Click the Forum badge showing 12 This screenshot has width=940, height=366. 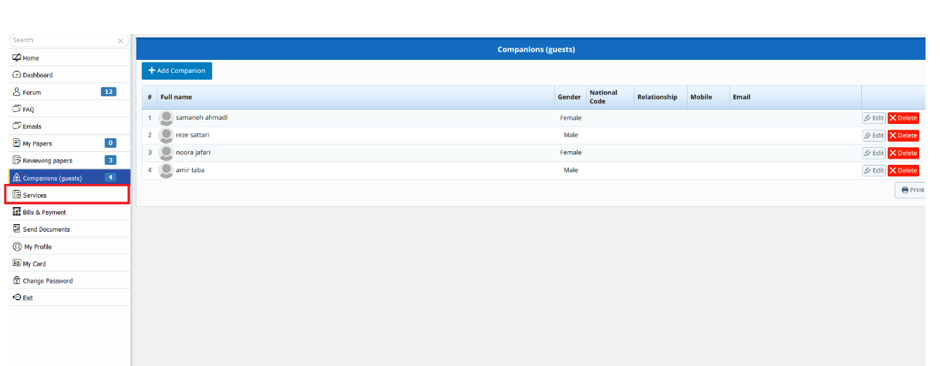pyautogui.click(x=109, y=92)
